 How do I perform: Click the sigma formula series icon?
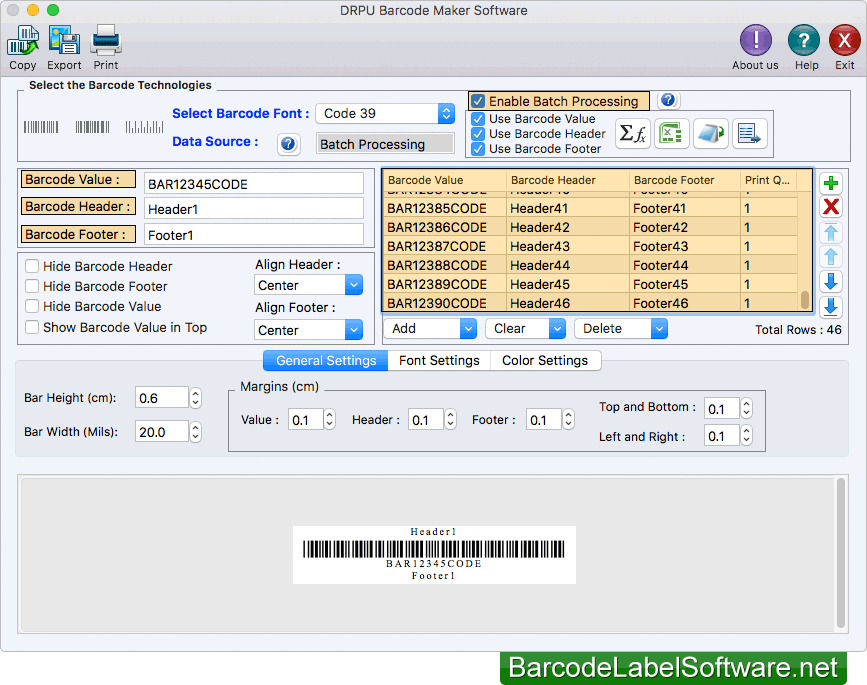point(631,133)
